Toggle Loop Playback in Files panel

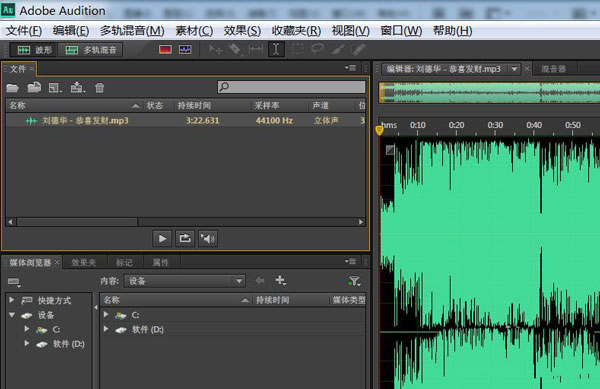click(185, 239)
